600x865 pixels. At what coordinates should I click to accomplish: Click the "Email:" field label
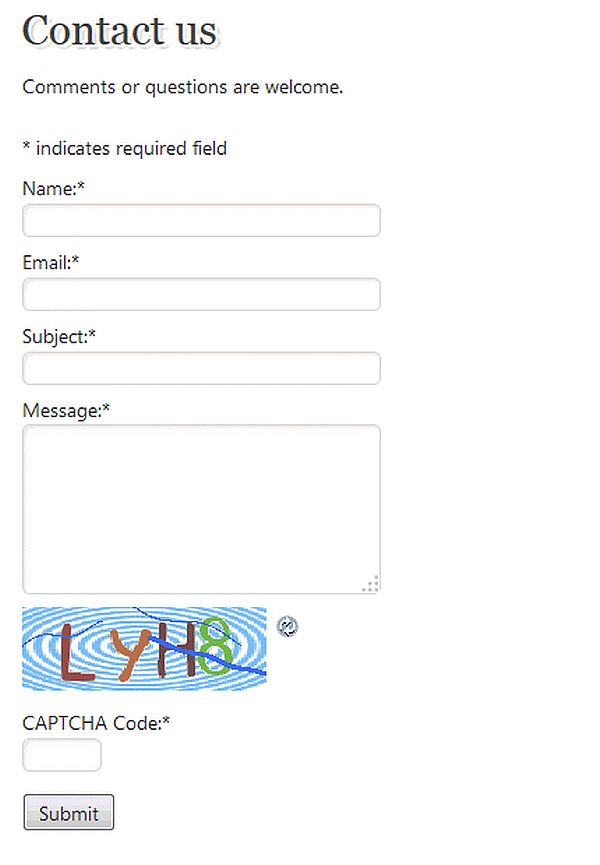50,263
